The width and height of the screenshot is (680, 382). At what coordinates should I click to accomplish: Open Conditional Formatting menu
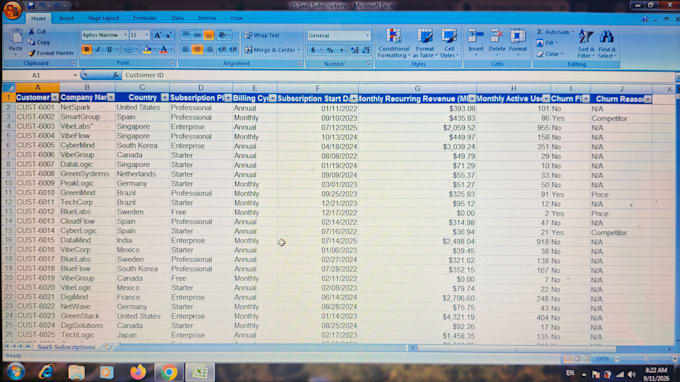[393, 42]
